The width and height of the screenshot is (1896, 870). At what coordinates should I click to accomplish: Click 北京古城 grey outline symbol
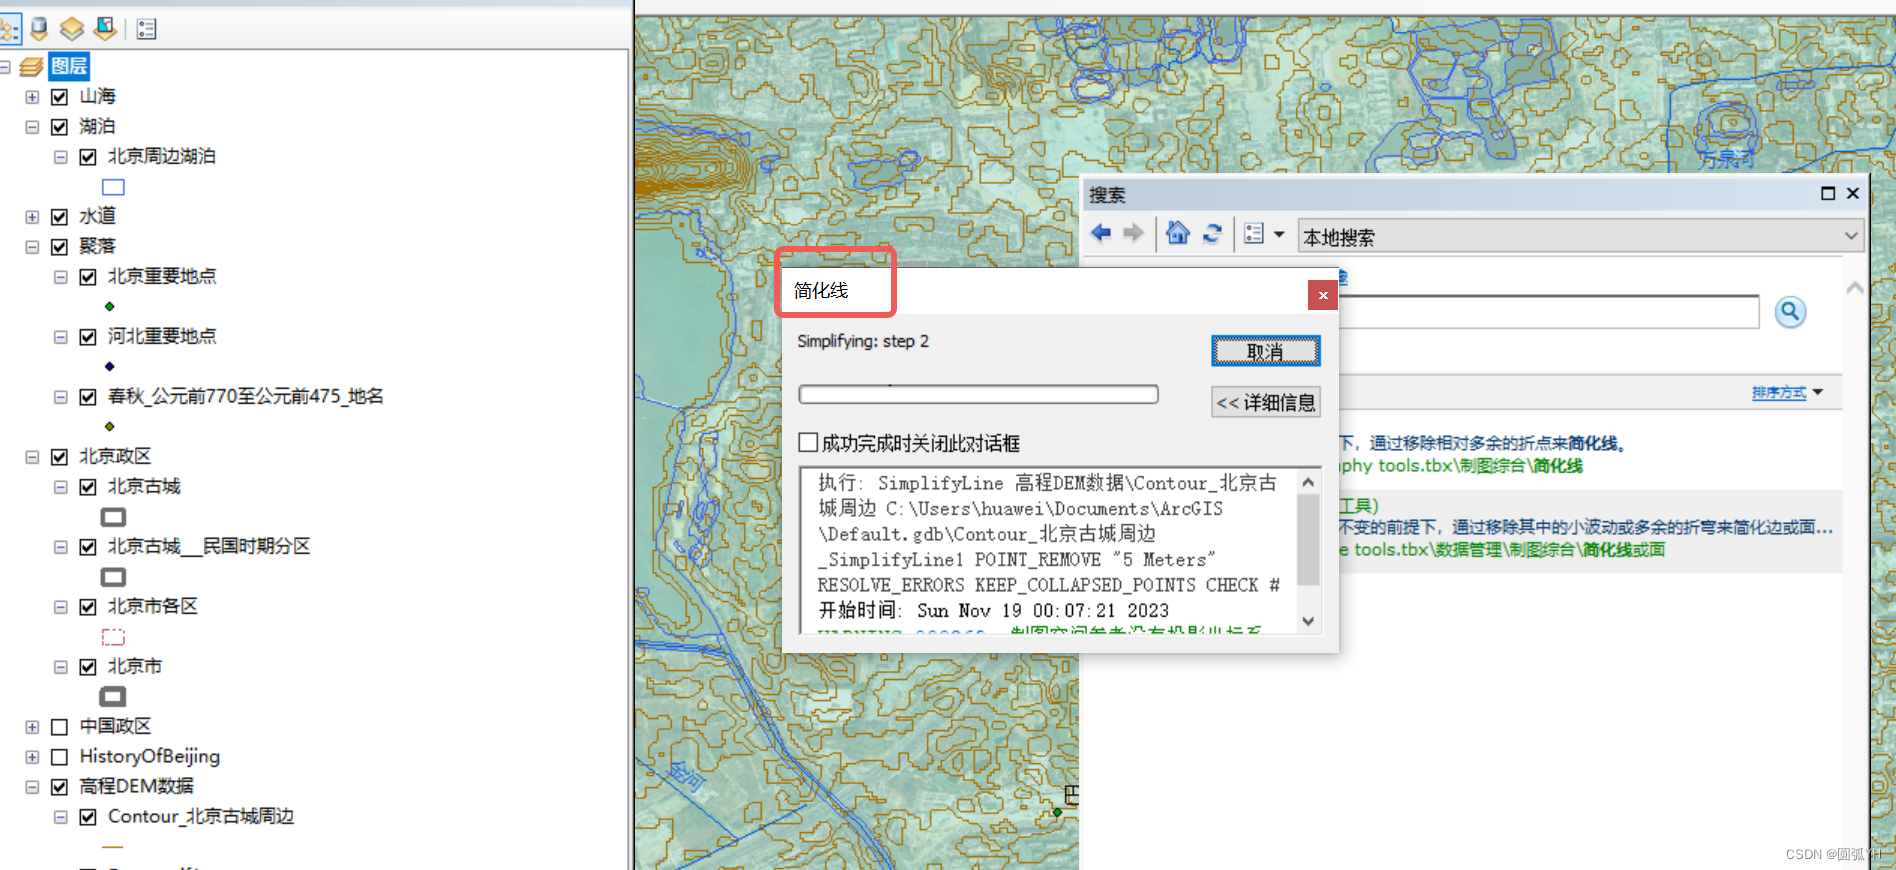pos(113,517)
